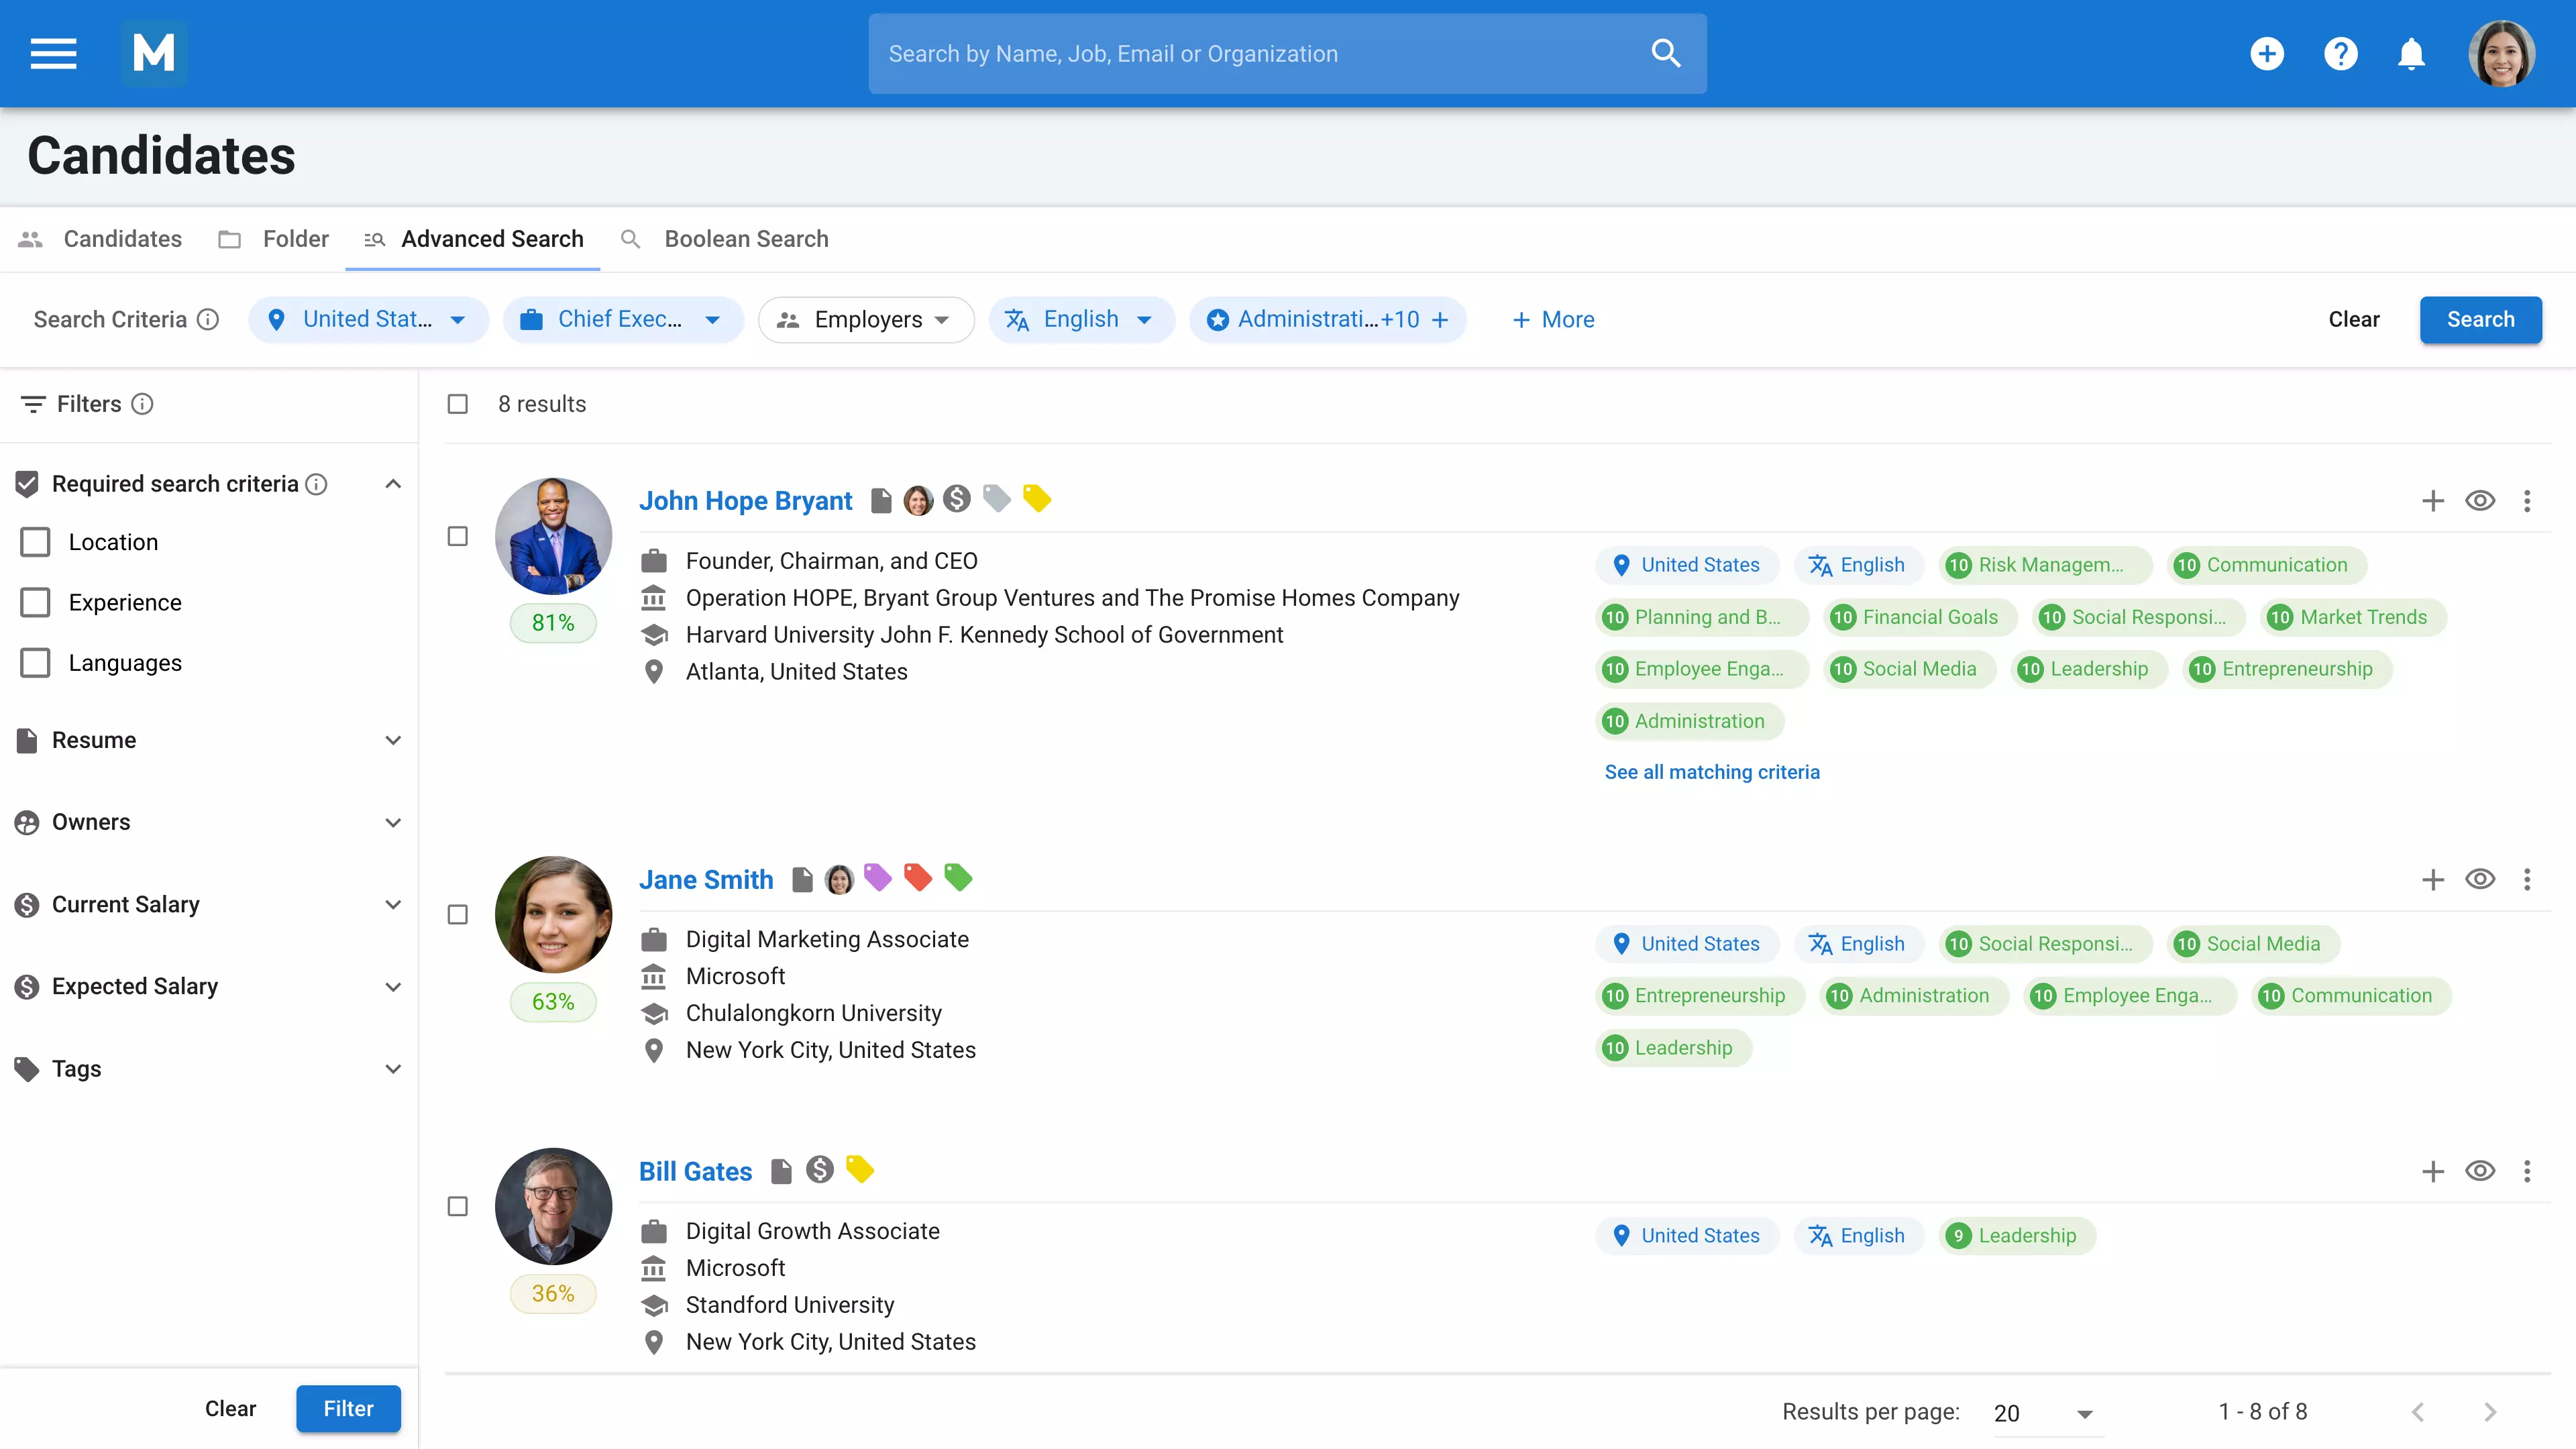Toggle the eye icon for John Hope Bryant
Screen dimensions: 2576x1449
[2480, 500]
